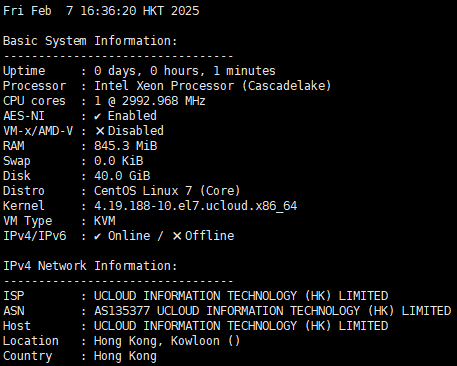Click the 40.0 GiB Disk value

click(122, 176)
